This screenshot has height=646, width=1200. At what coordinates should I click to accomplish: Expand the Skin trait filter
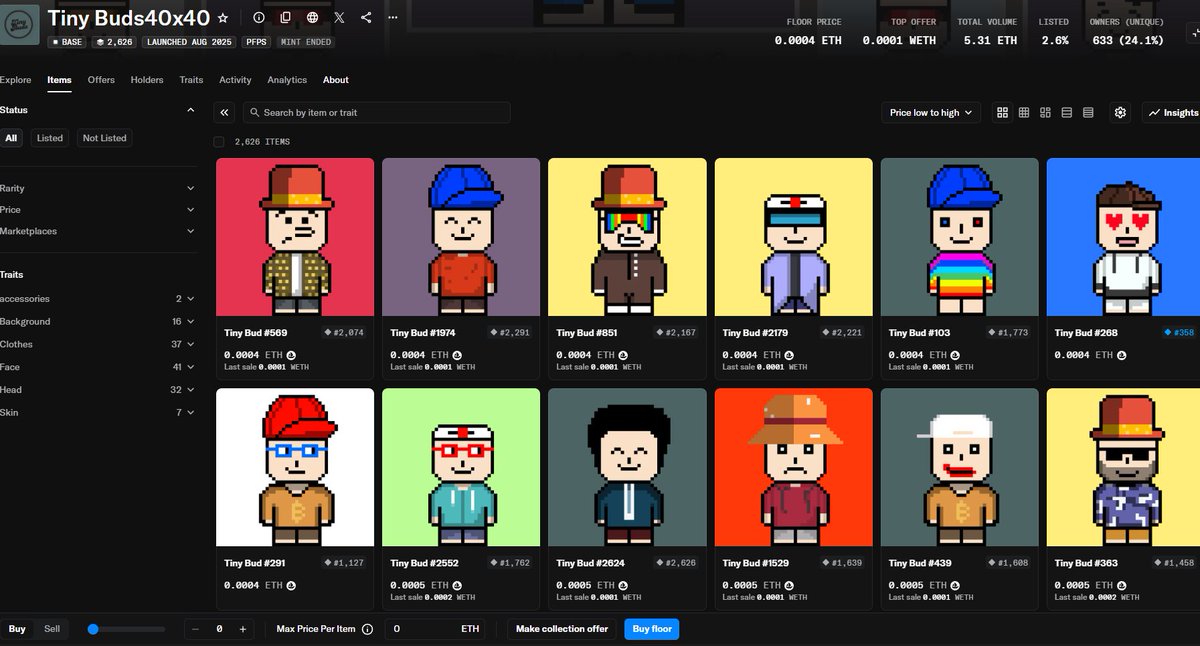point(97,412)
